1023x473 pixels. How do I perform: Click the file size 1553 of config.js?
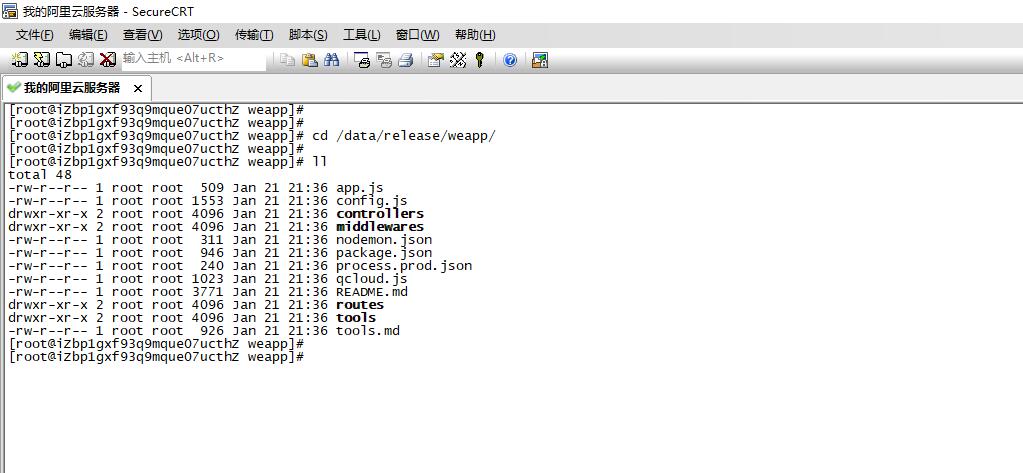click(207, 201)
